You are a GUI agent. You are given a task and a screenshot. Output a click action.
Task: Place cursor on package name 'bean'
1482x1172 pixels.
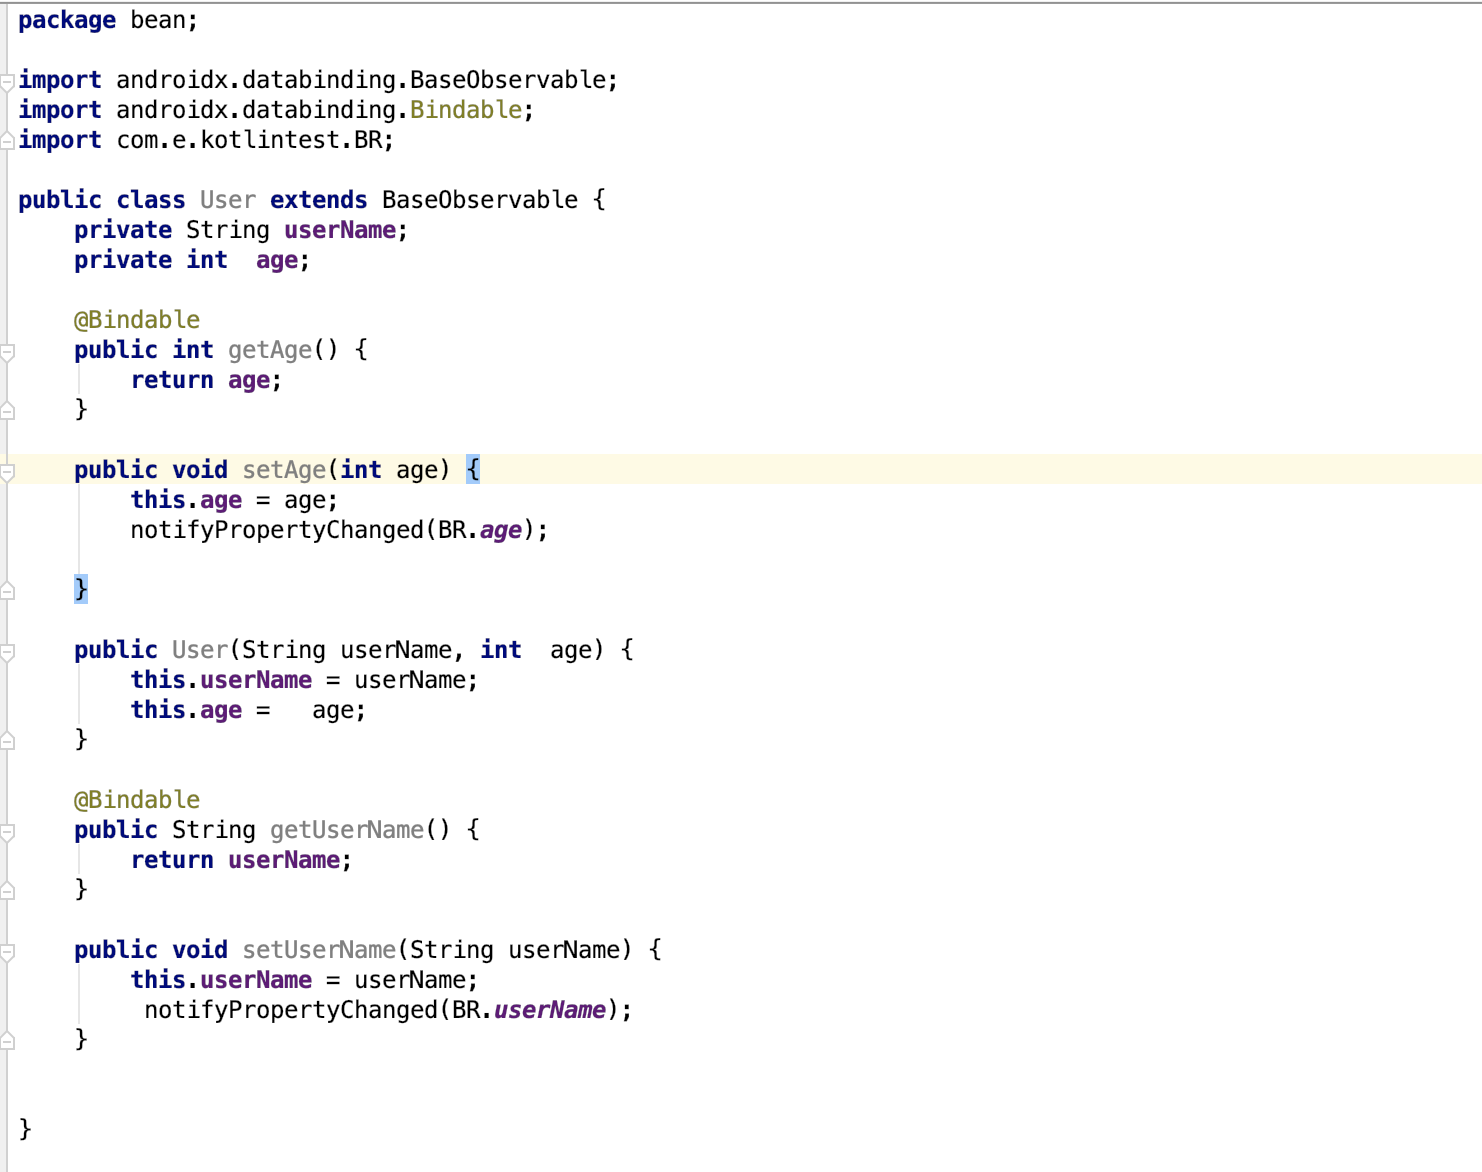pos(158,20)
